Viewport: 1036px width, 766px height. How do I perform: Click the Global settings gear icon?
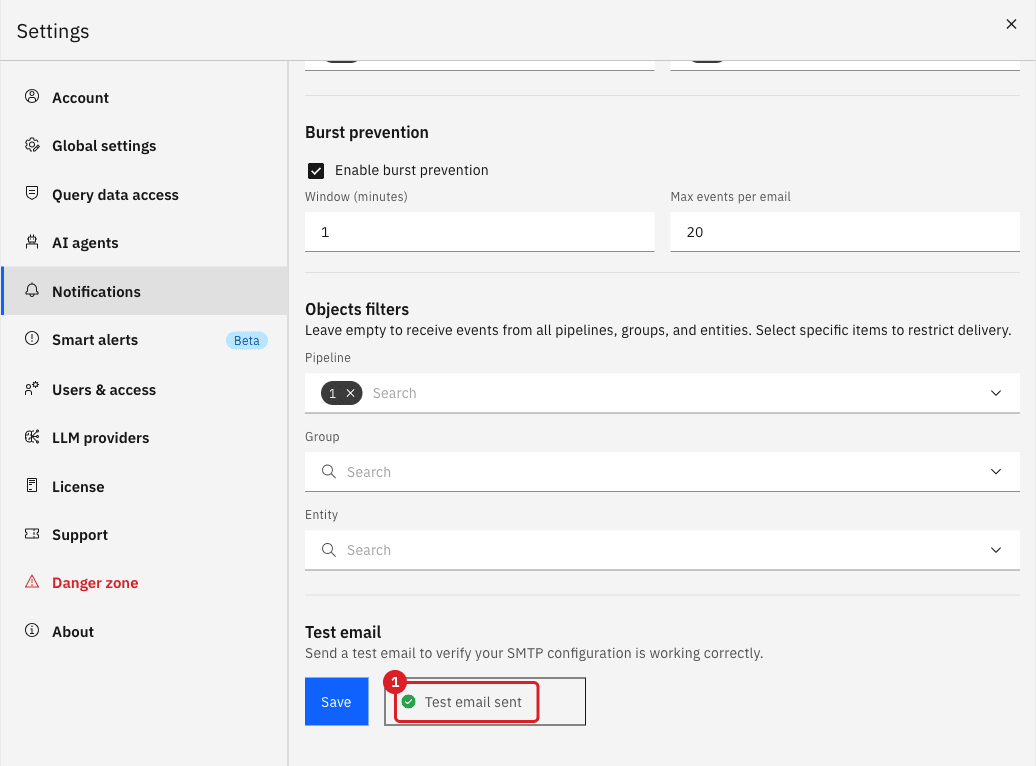tap(32, 145)
